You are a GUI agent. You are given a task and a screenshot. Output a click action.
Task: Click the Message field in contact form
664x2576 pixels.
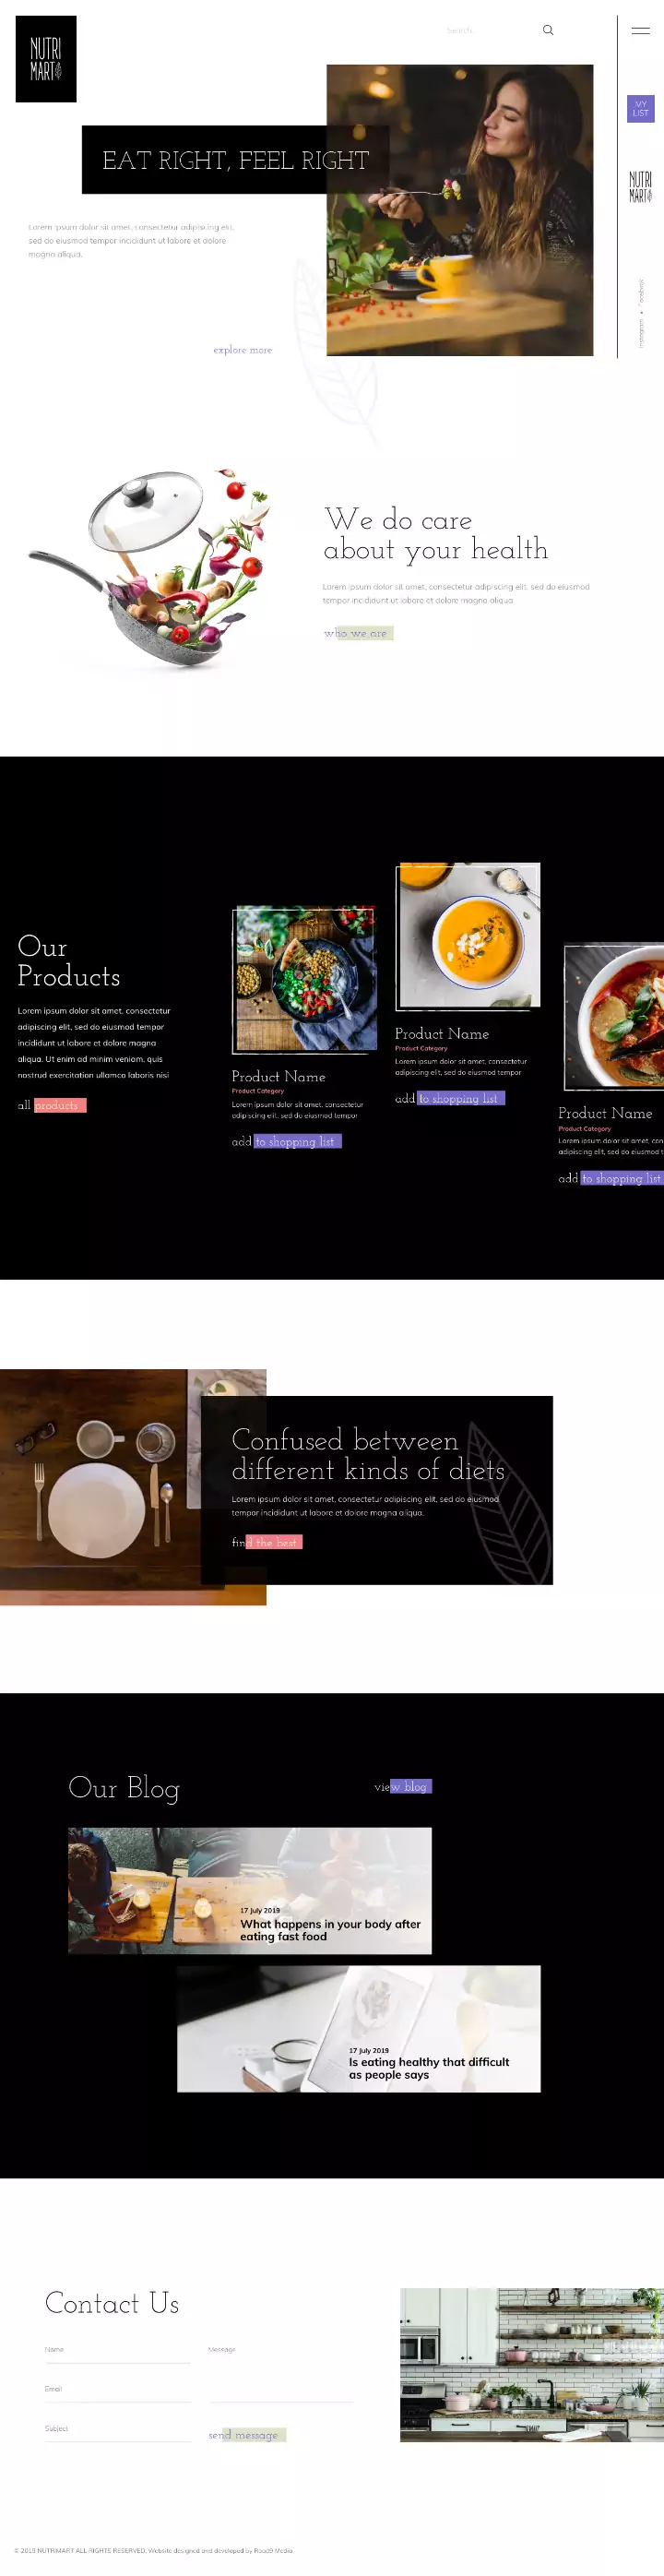[x=282, y=2374]
